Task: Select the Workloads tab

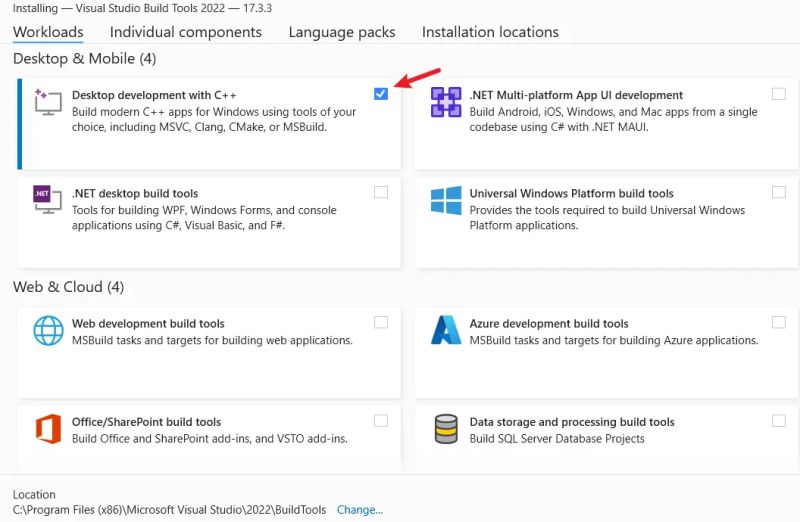Action: 48,32
